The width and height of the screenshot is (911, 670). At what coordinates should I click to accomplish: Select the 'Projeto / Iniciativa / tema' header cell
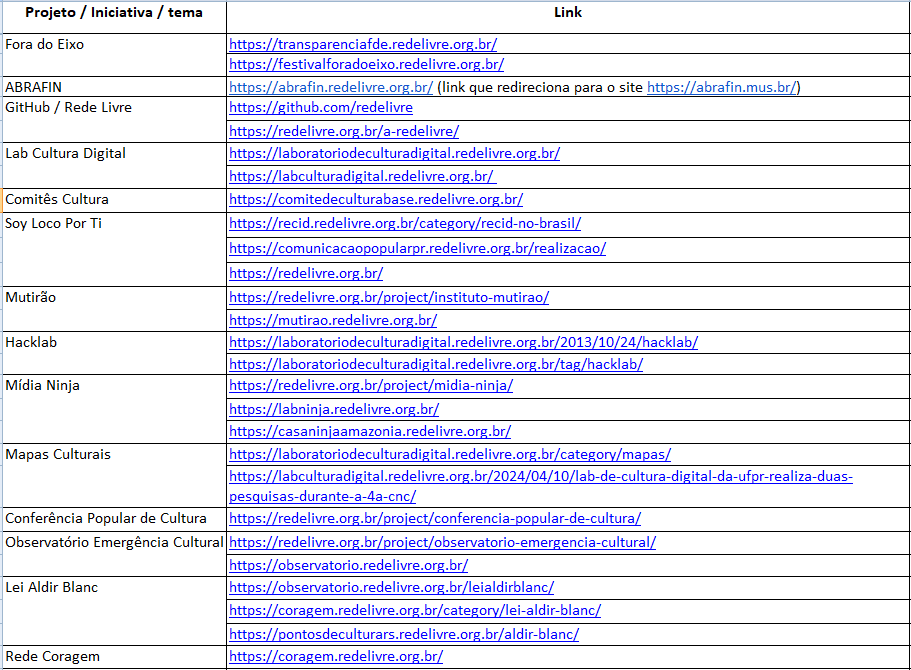[x=113, y=13]
